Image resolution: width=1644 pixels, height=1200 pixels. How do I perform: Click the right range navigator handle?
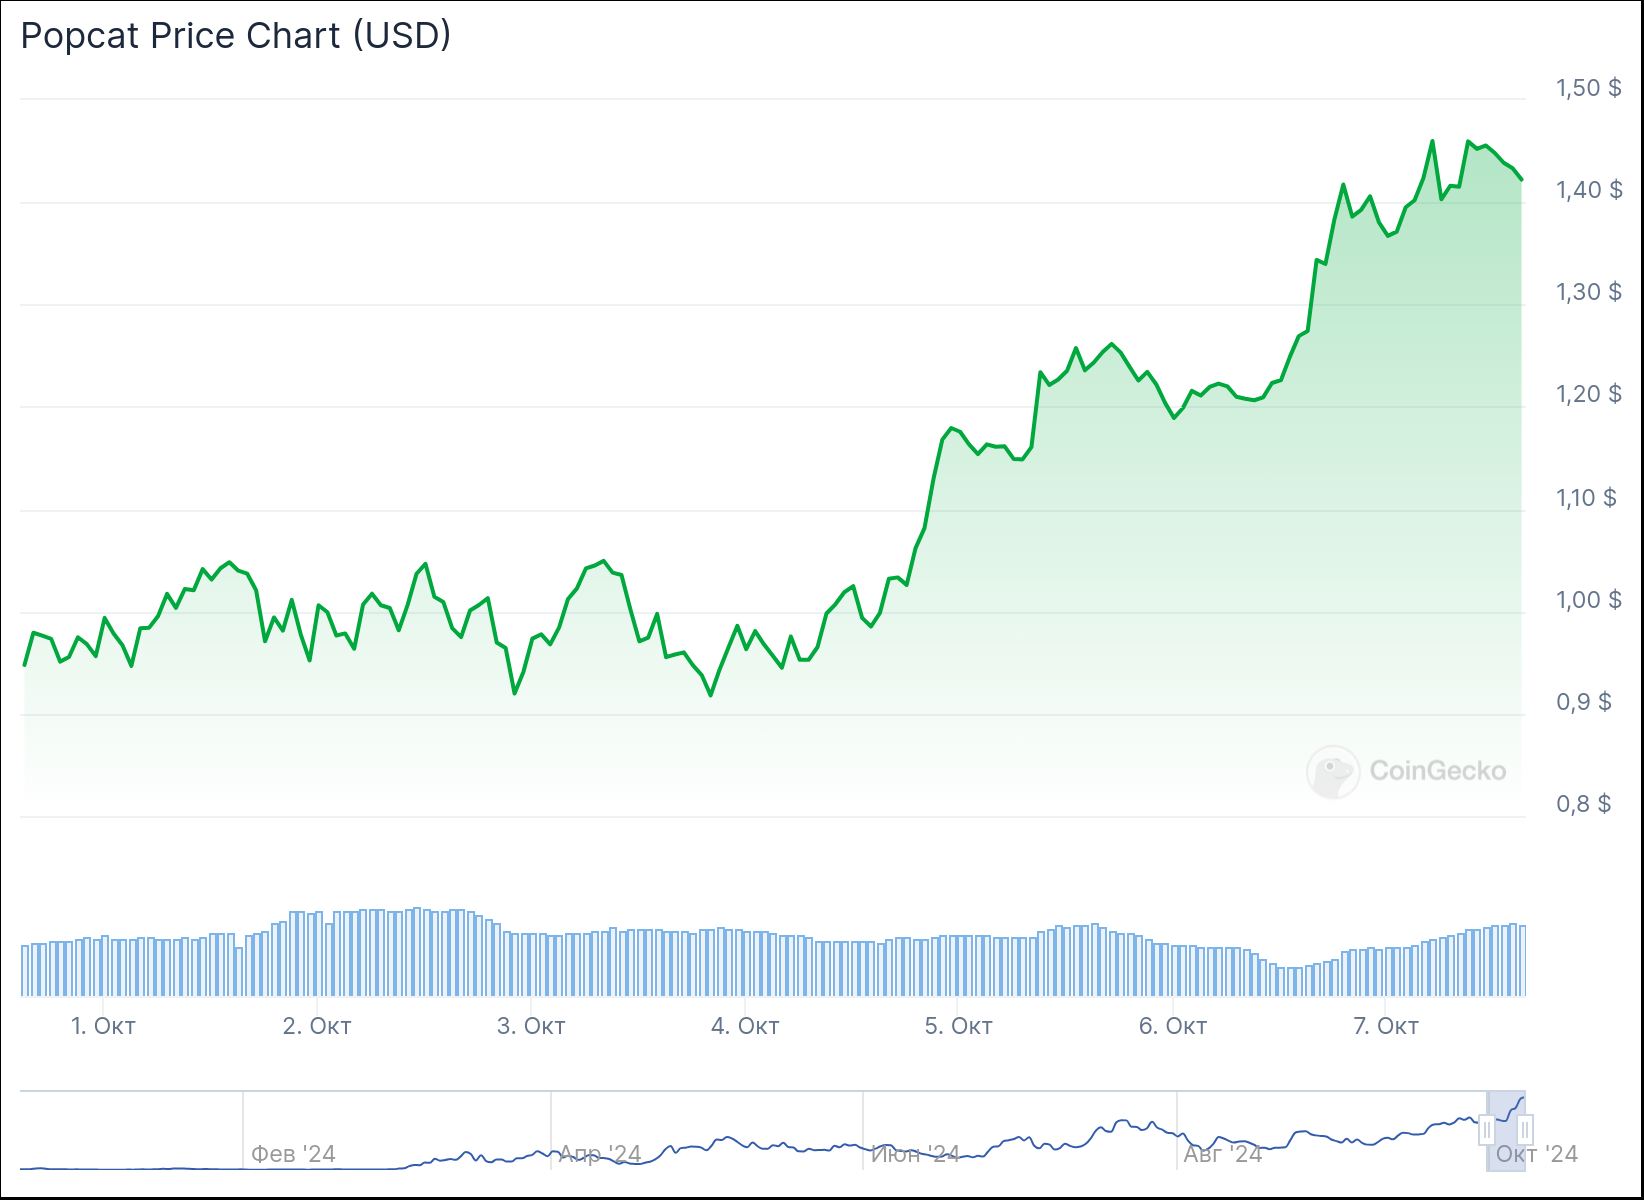point(1525,1131)
